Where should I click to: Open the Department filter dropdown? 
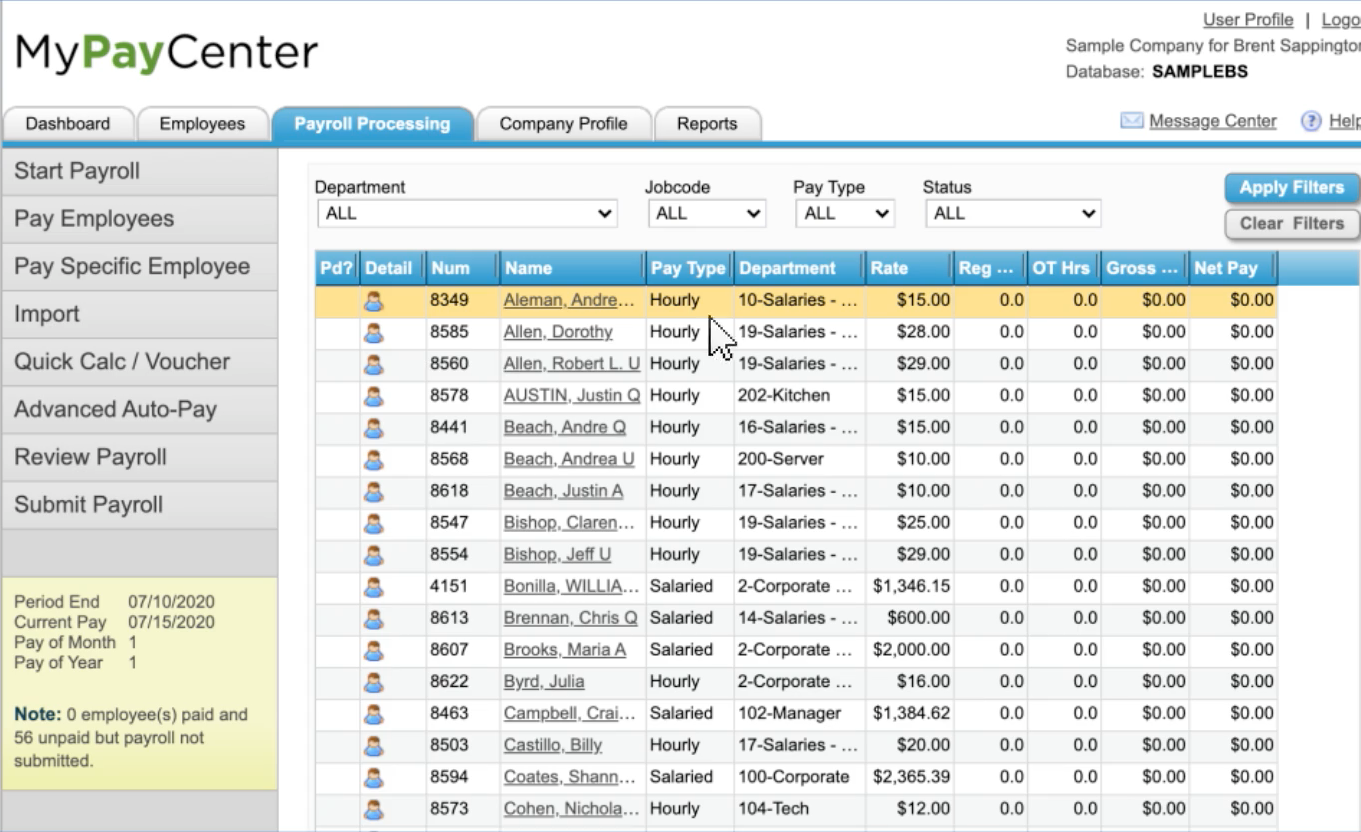(x=468, y=213)
